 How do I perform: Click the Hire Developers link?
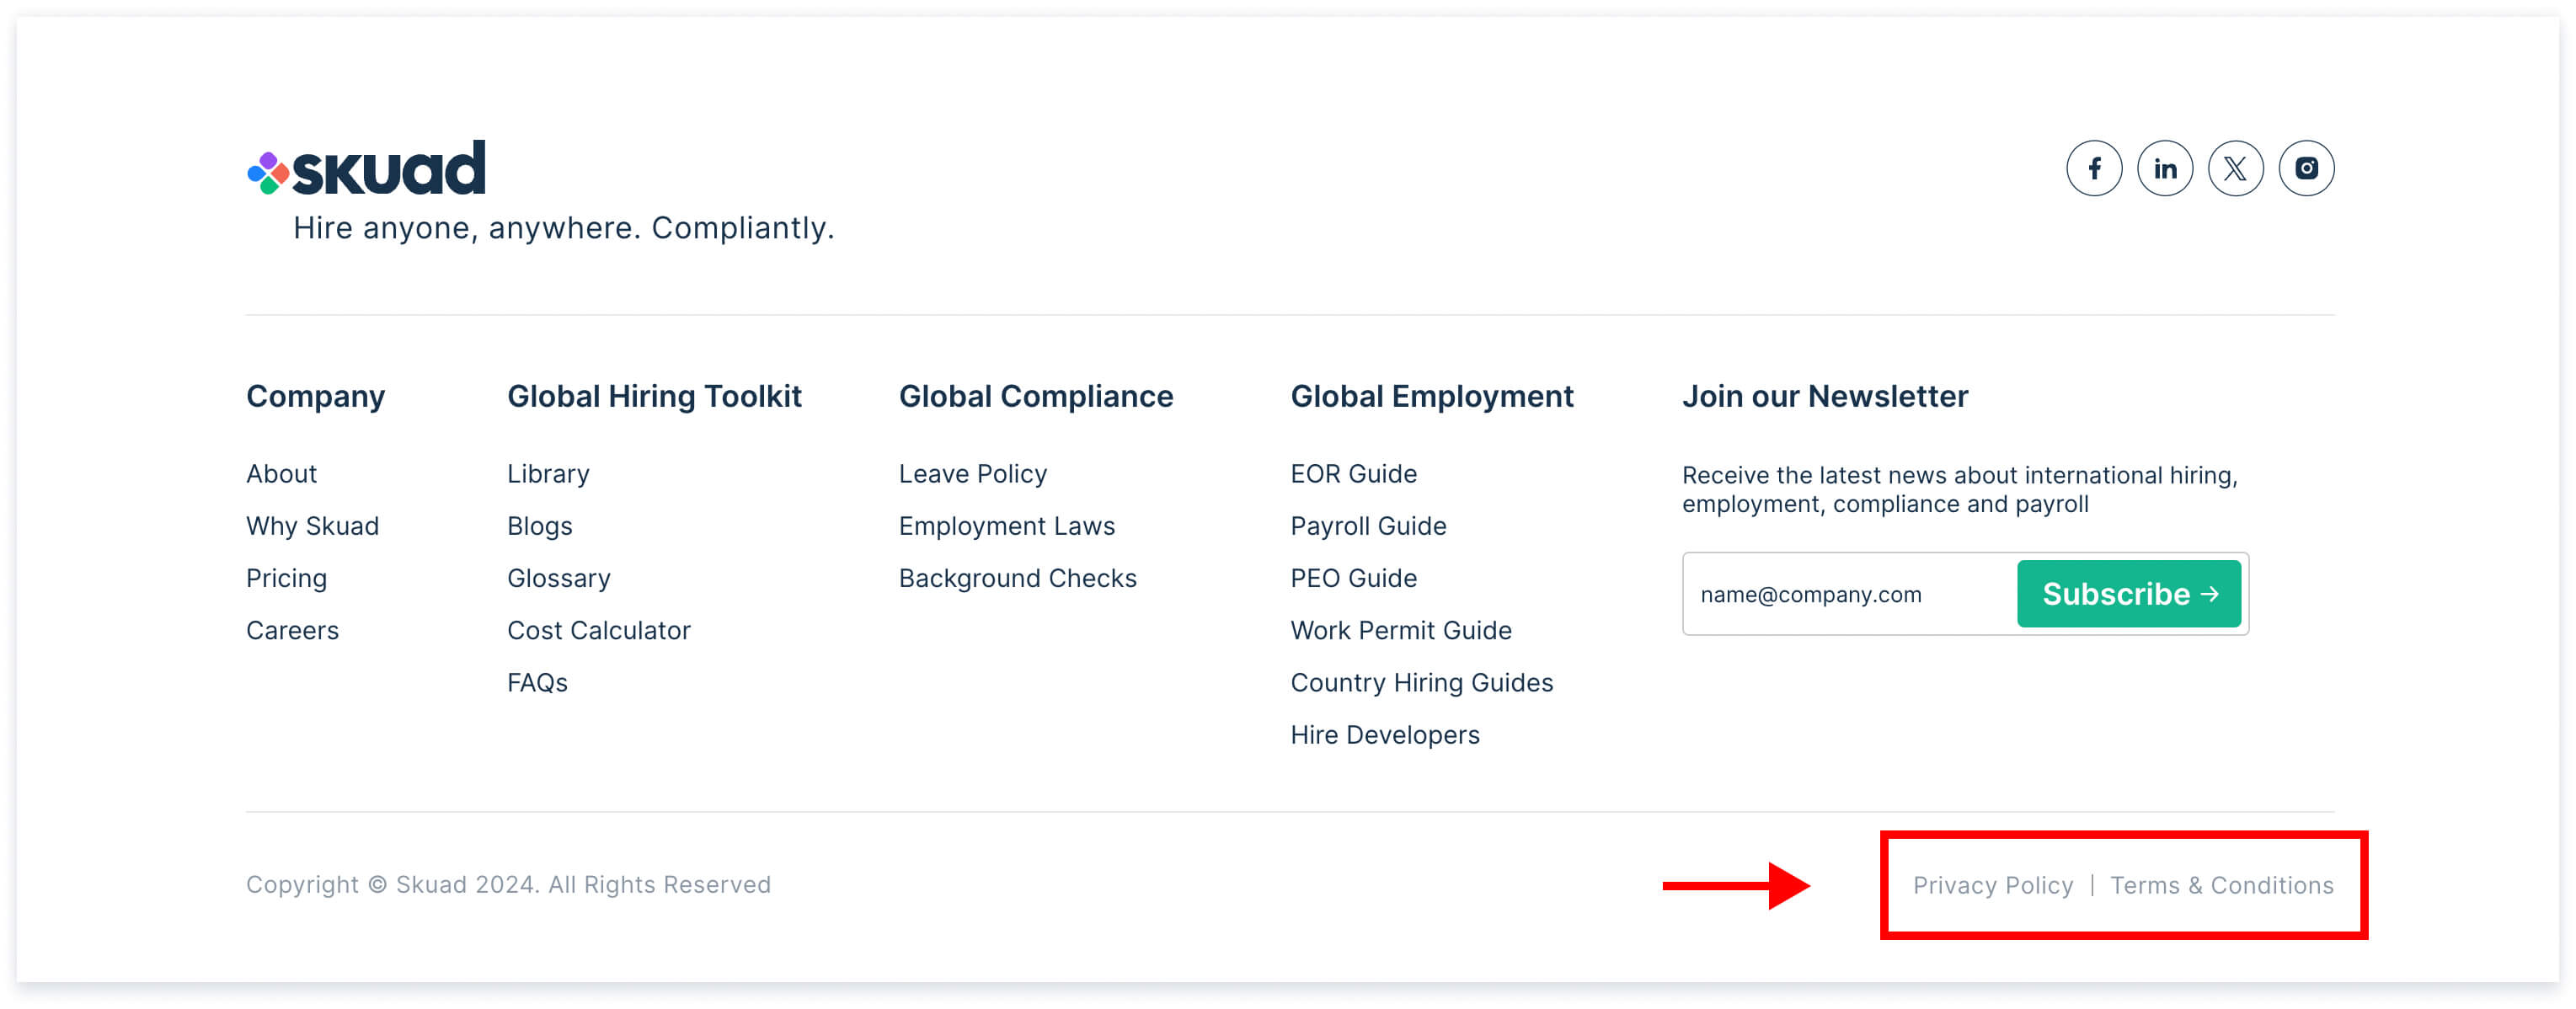[1384, 735]
